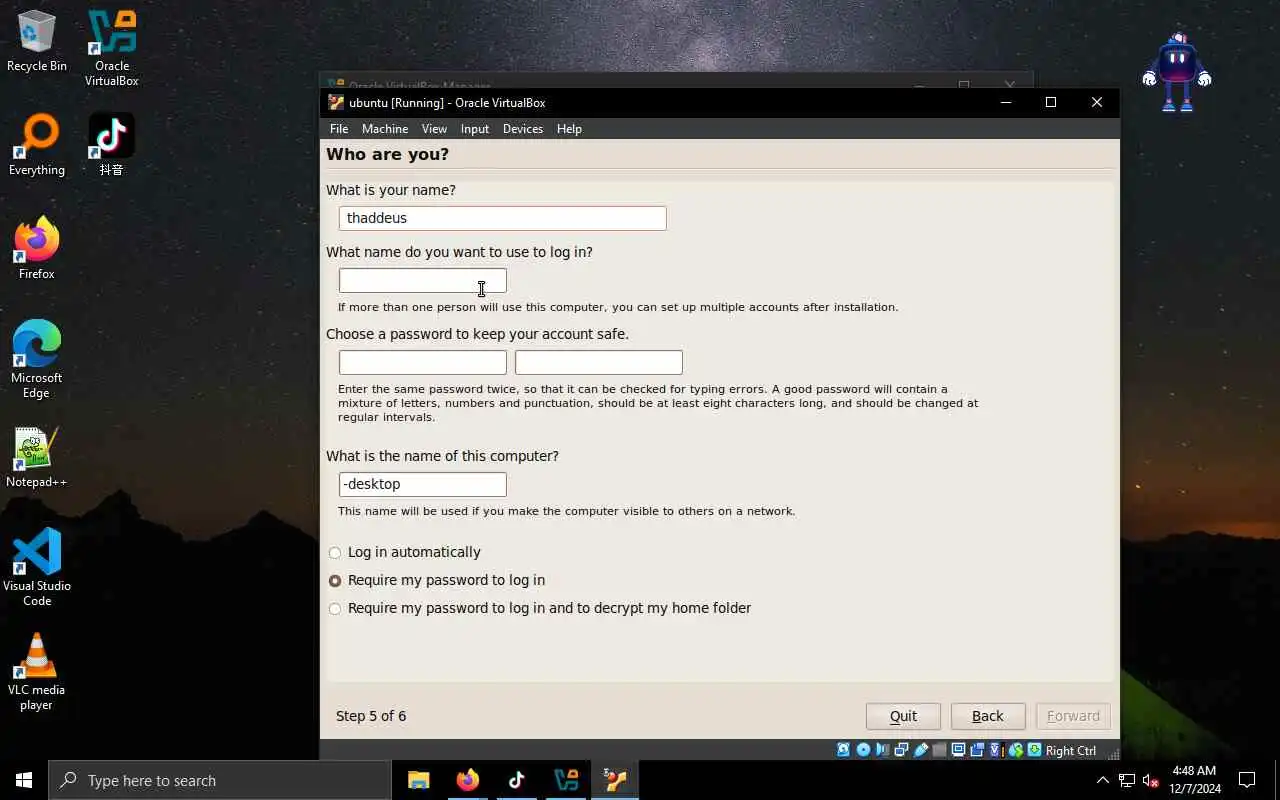The width and height of the screenshot is (1280, 800).
Task: Click the Forward button
Action: click(x=1073, y=716)
